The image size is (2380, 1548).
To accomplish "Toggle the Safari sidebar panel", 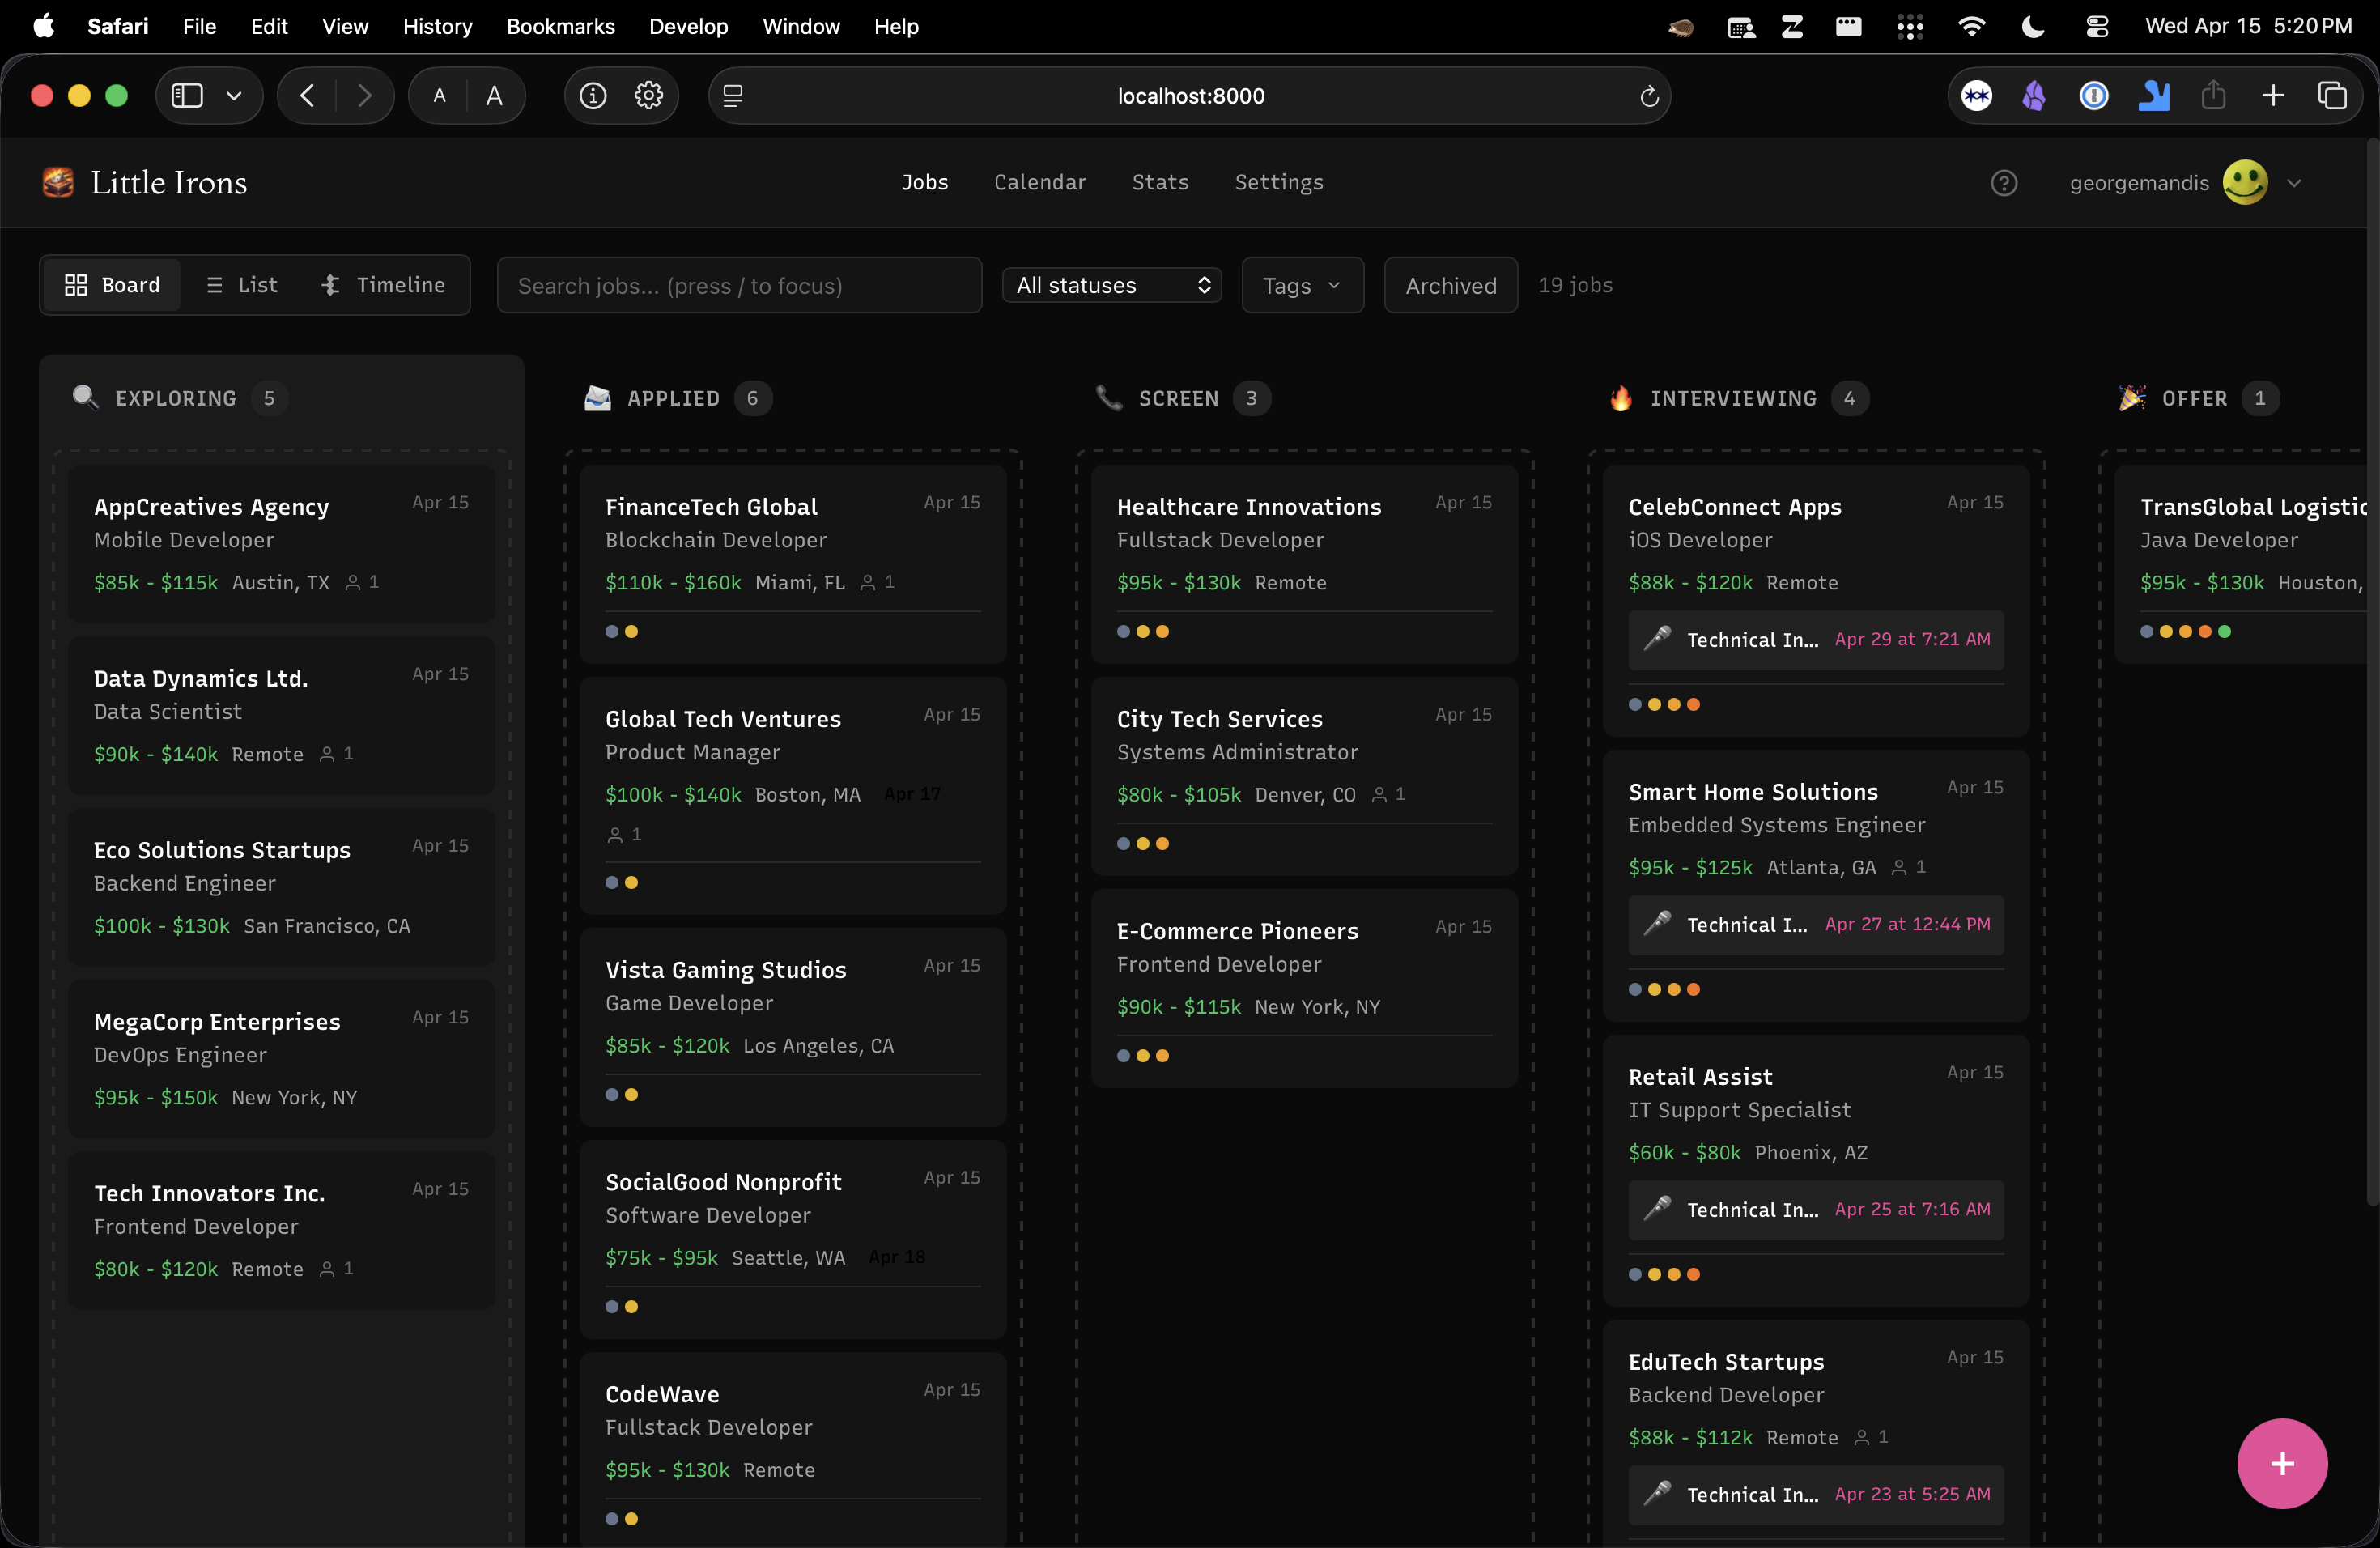I will tap(185, 95).
